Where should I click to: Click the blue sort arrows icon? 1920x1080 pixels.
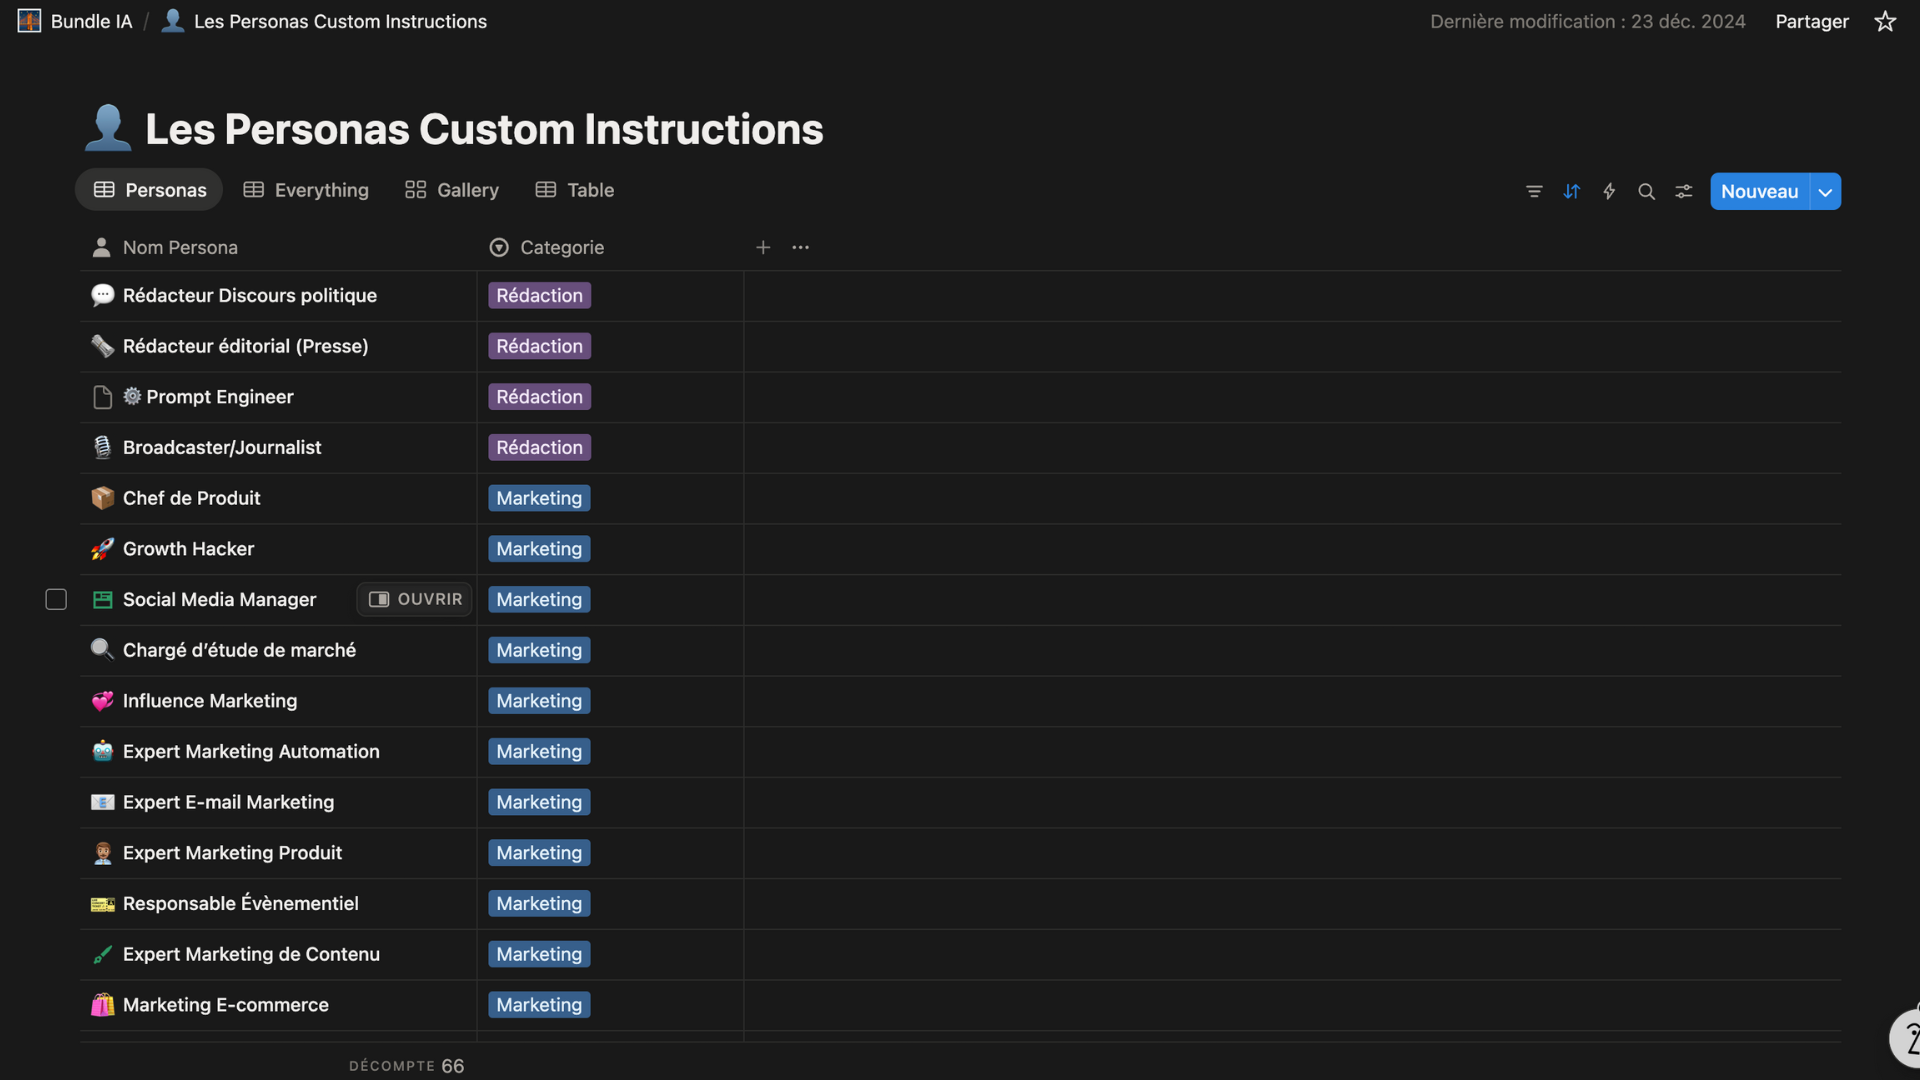pos(1571,191)
